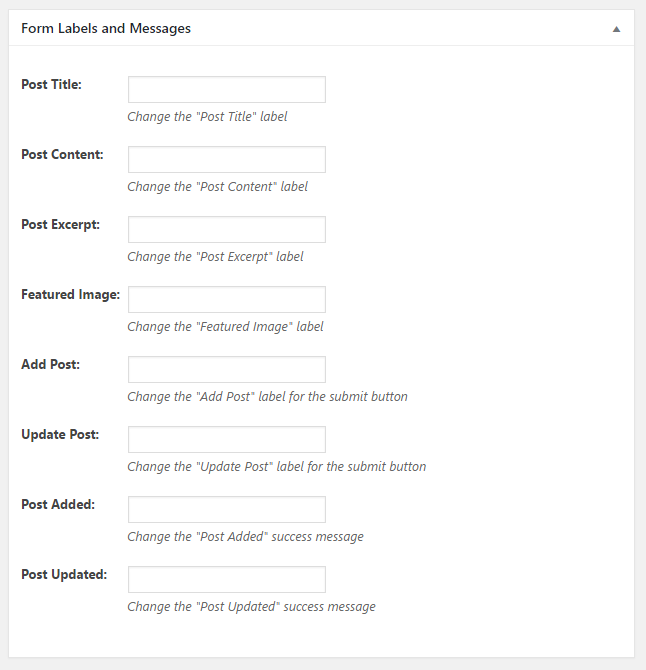Click the bold Post Updated label
This screenshot has width=646, height=670.
point(64,574)
